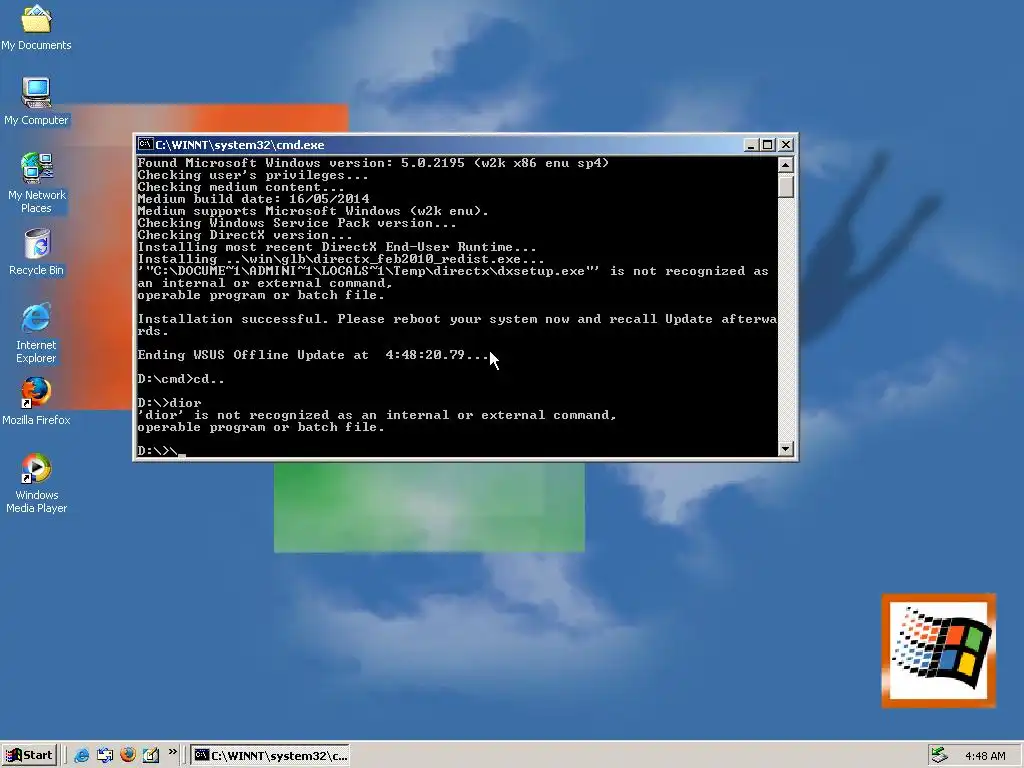
Task: Click the cmd.exe title bar text
Action: (x=240, y=145)
